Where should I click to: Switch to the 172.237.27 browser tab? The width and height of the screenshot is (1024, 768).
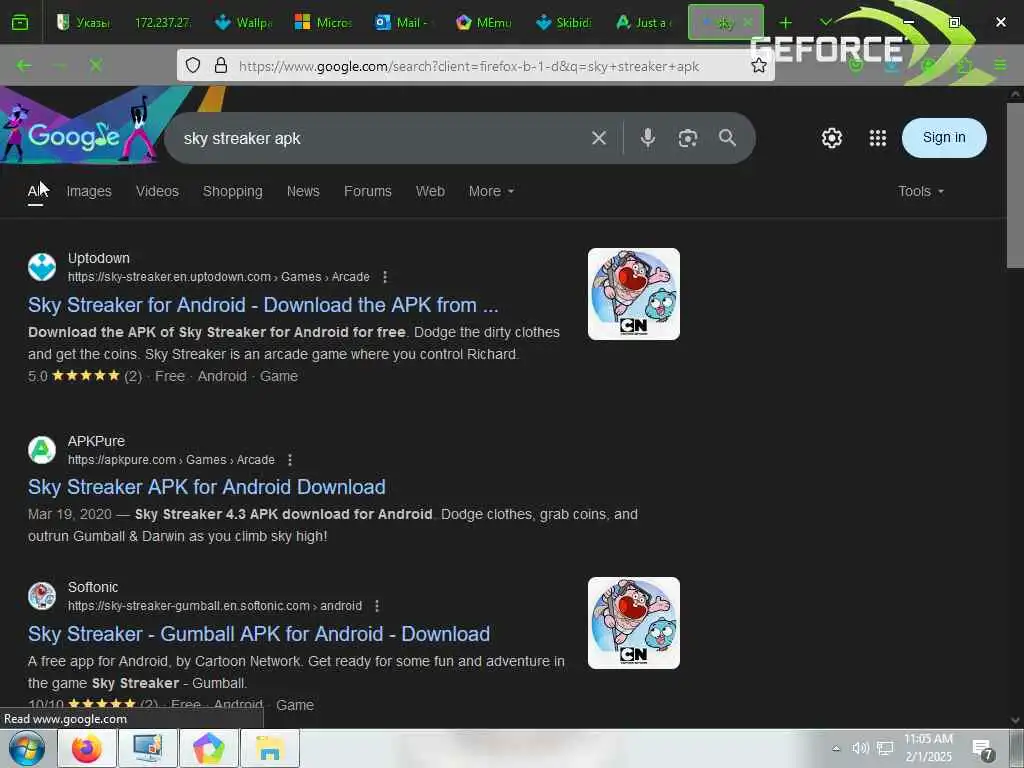[163, 22]
